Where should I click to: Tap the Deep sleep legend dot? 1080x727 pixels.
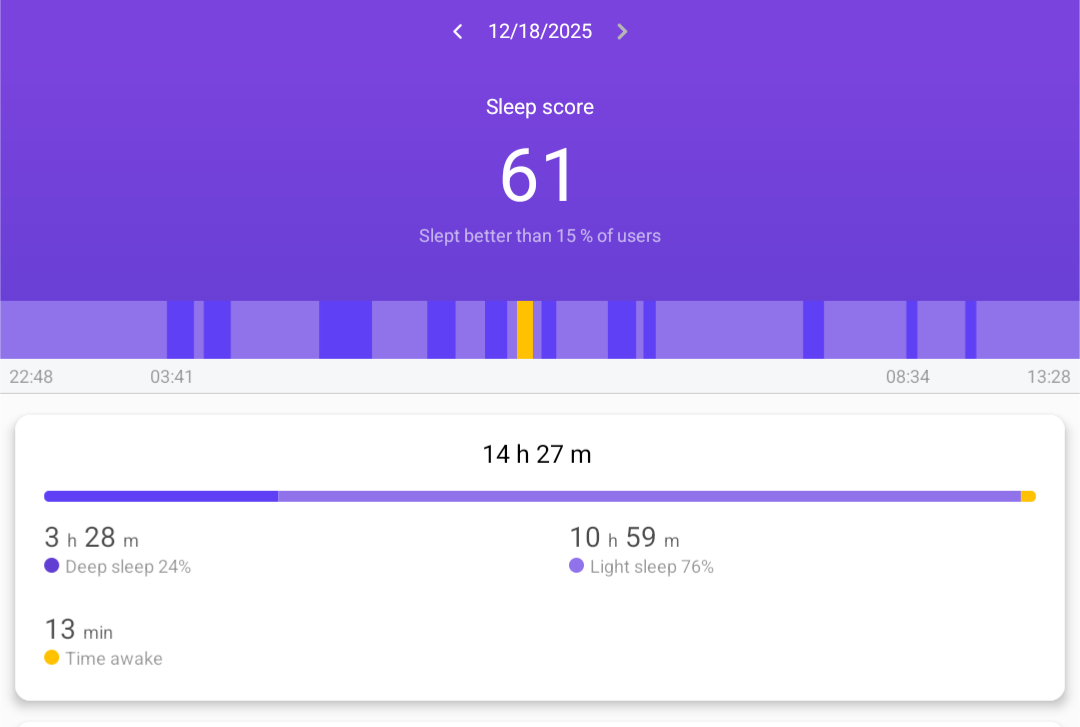click(x=52, y=566)
